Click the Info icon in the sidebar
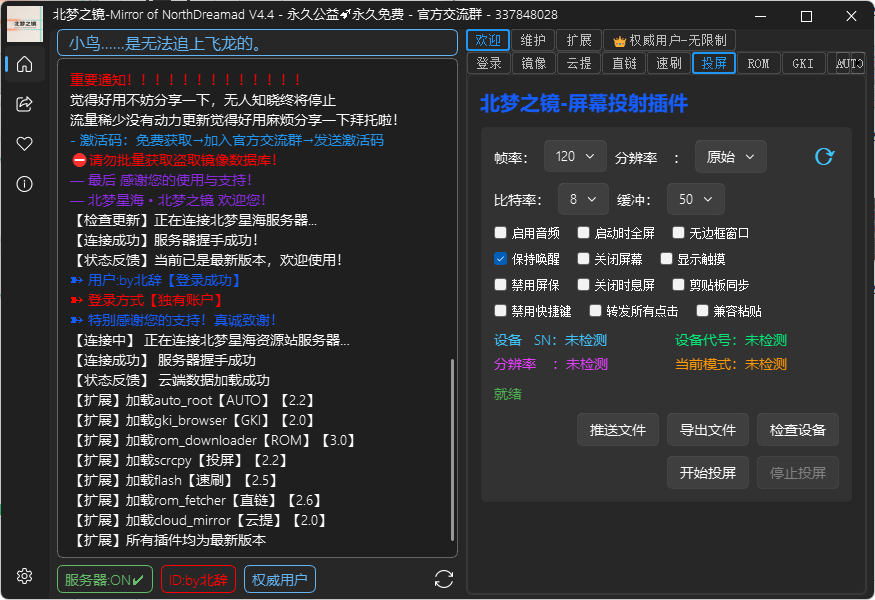Screen dimensions: 875x600 click(24, 182)
